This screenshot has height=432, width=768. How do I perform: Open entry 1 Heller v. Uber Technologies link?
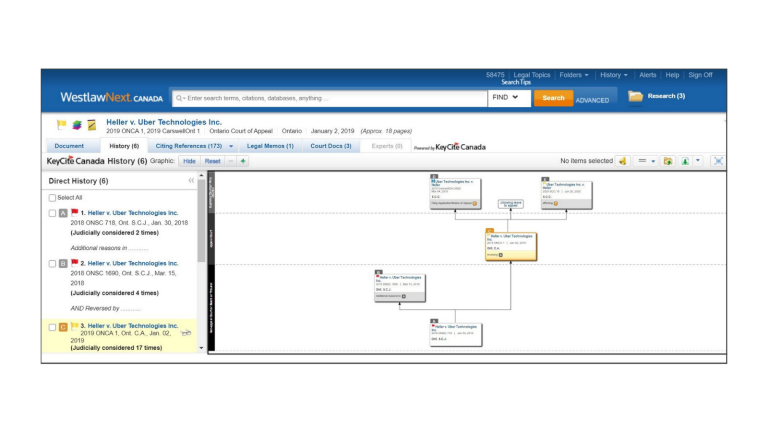(x=133, y=213)
